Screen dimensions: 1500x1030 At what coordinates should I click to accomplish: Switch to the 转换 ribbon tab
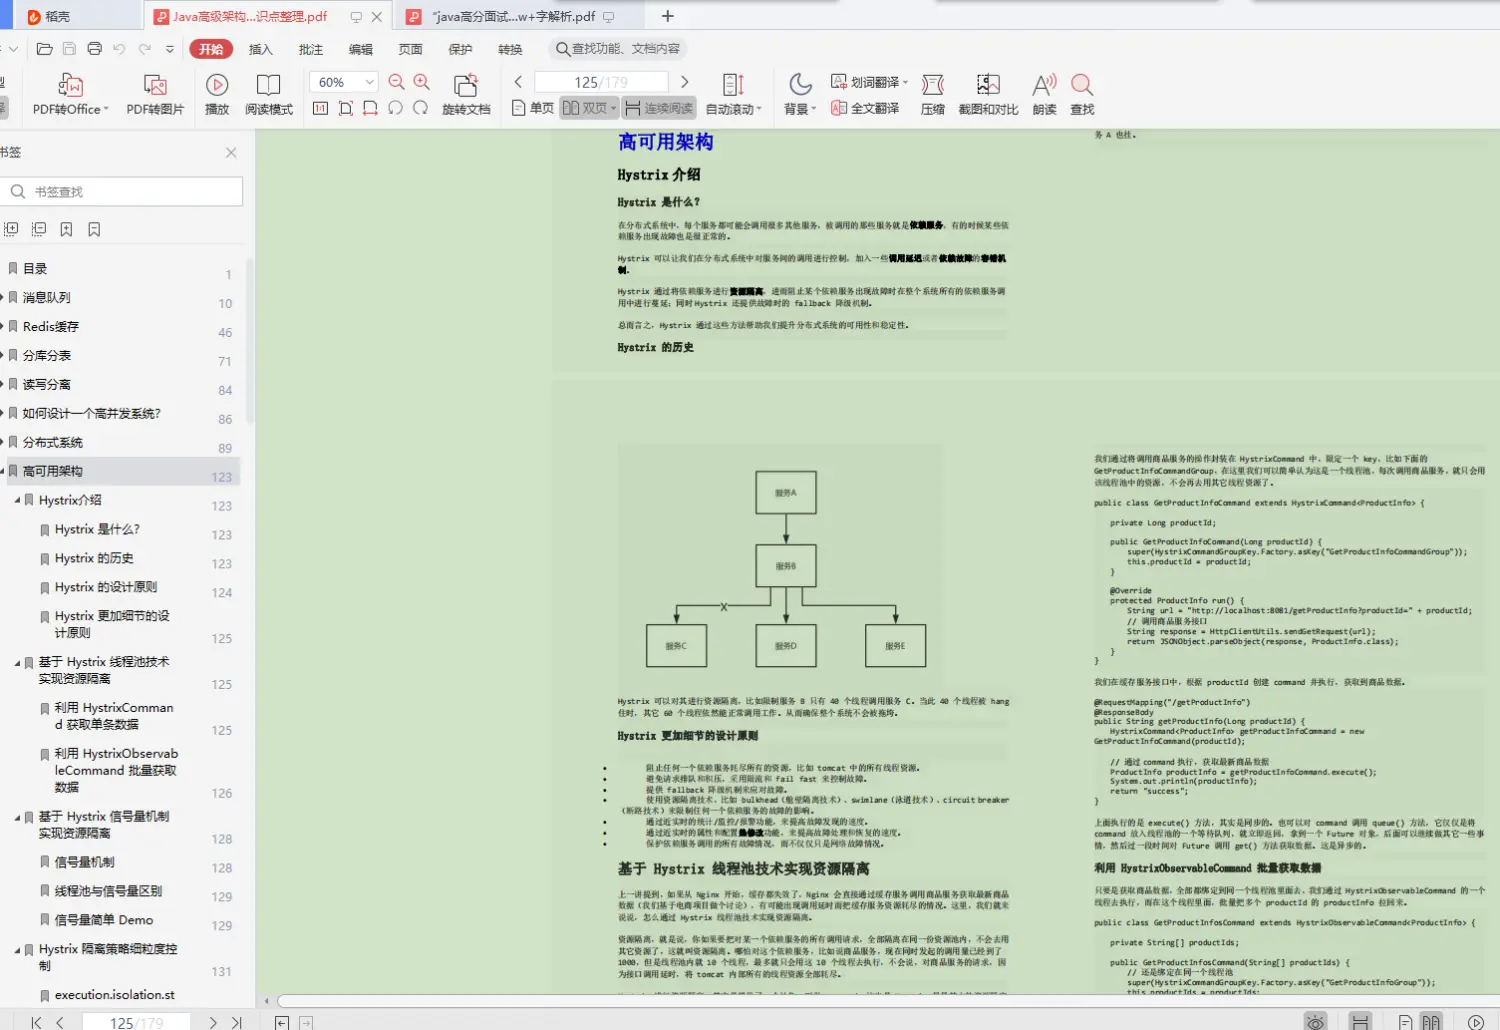[x=511, y=49]
